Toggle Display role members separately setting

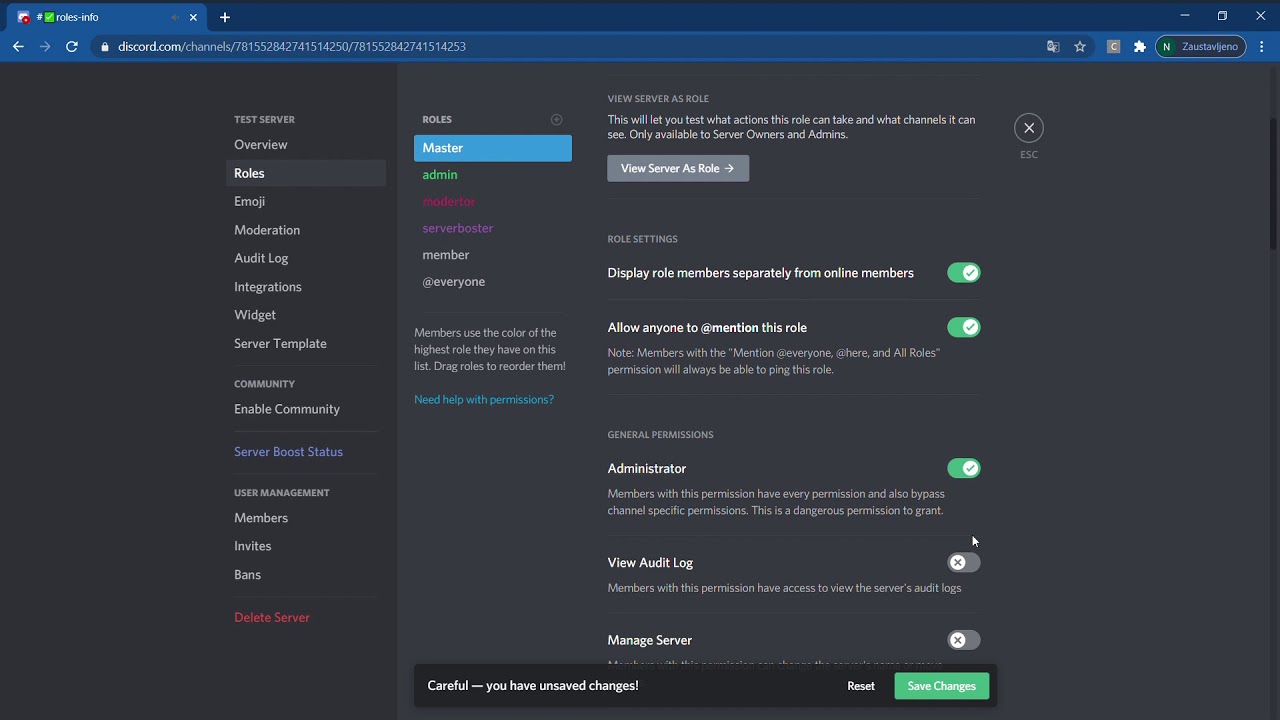tap(964, 273)
